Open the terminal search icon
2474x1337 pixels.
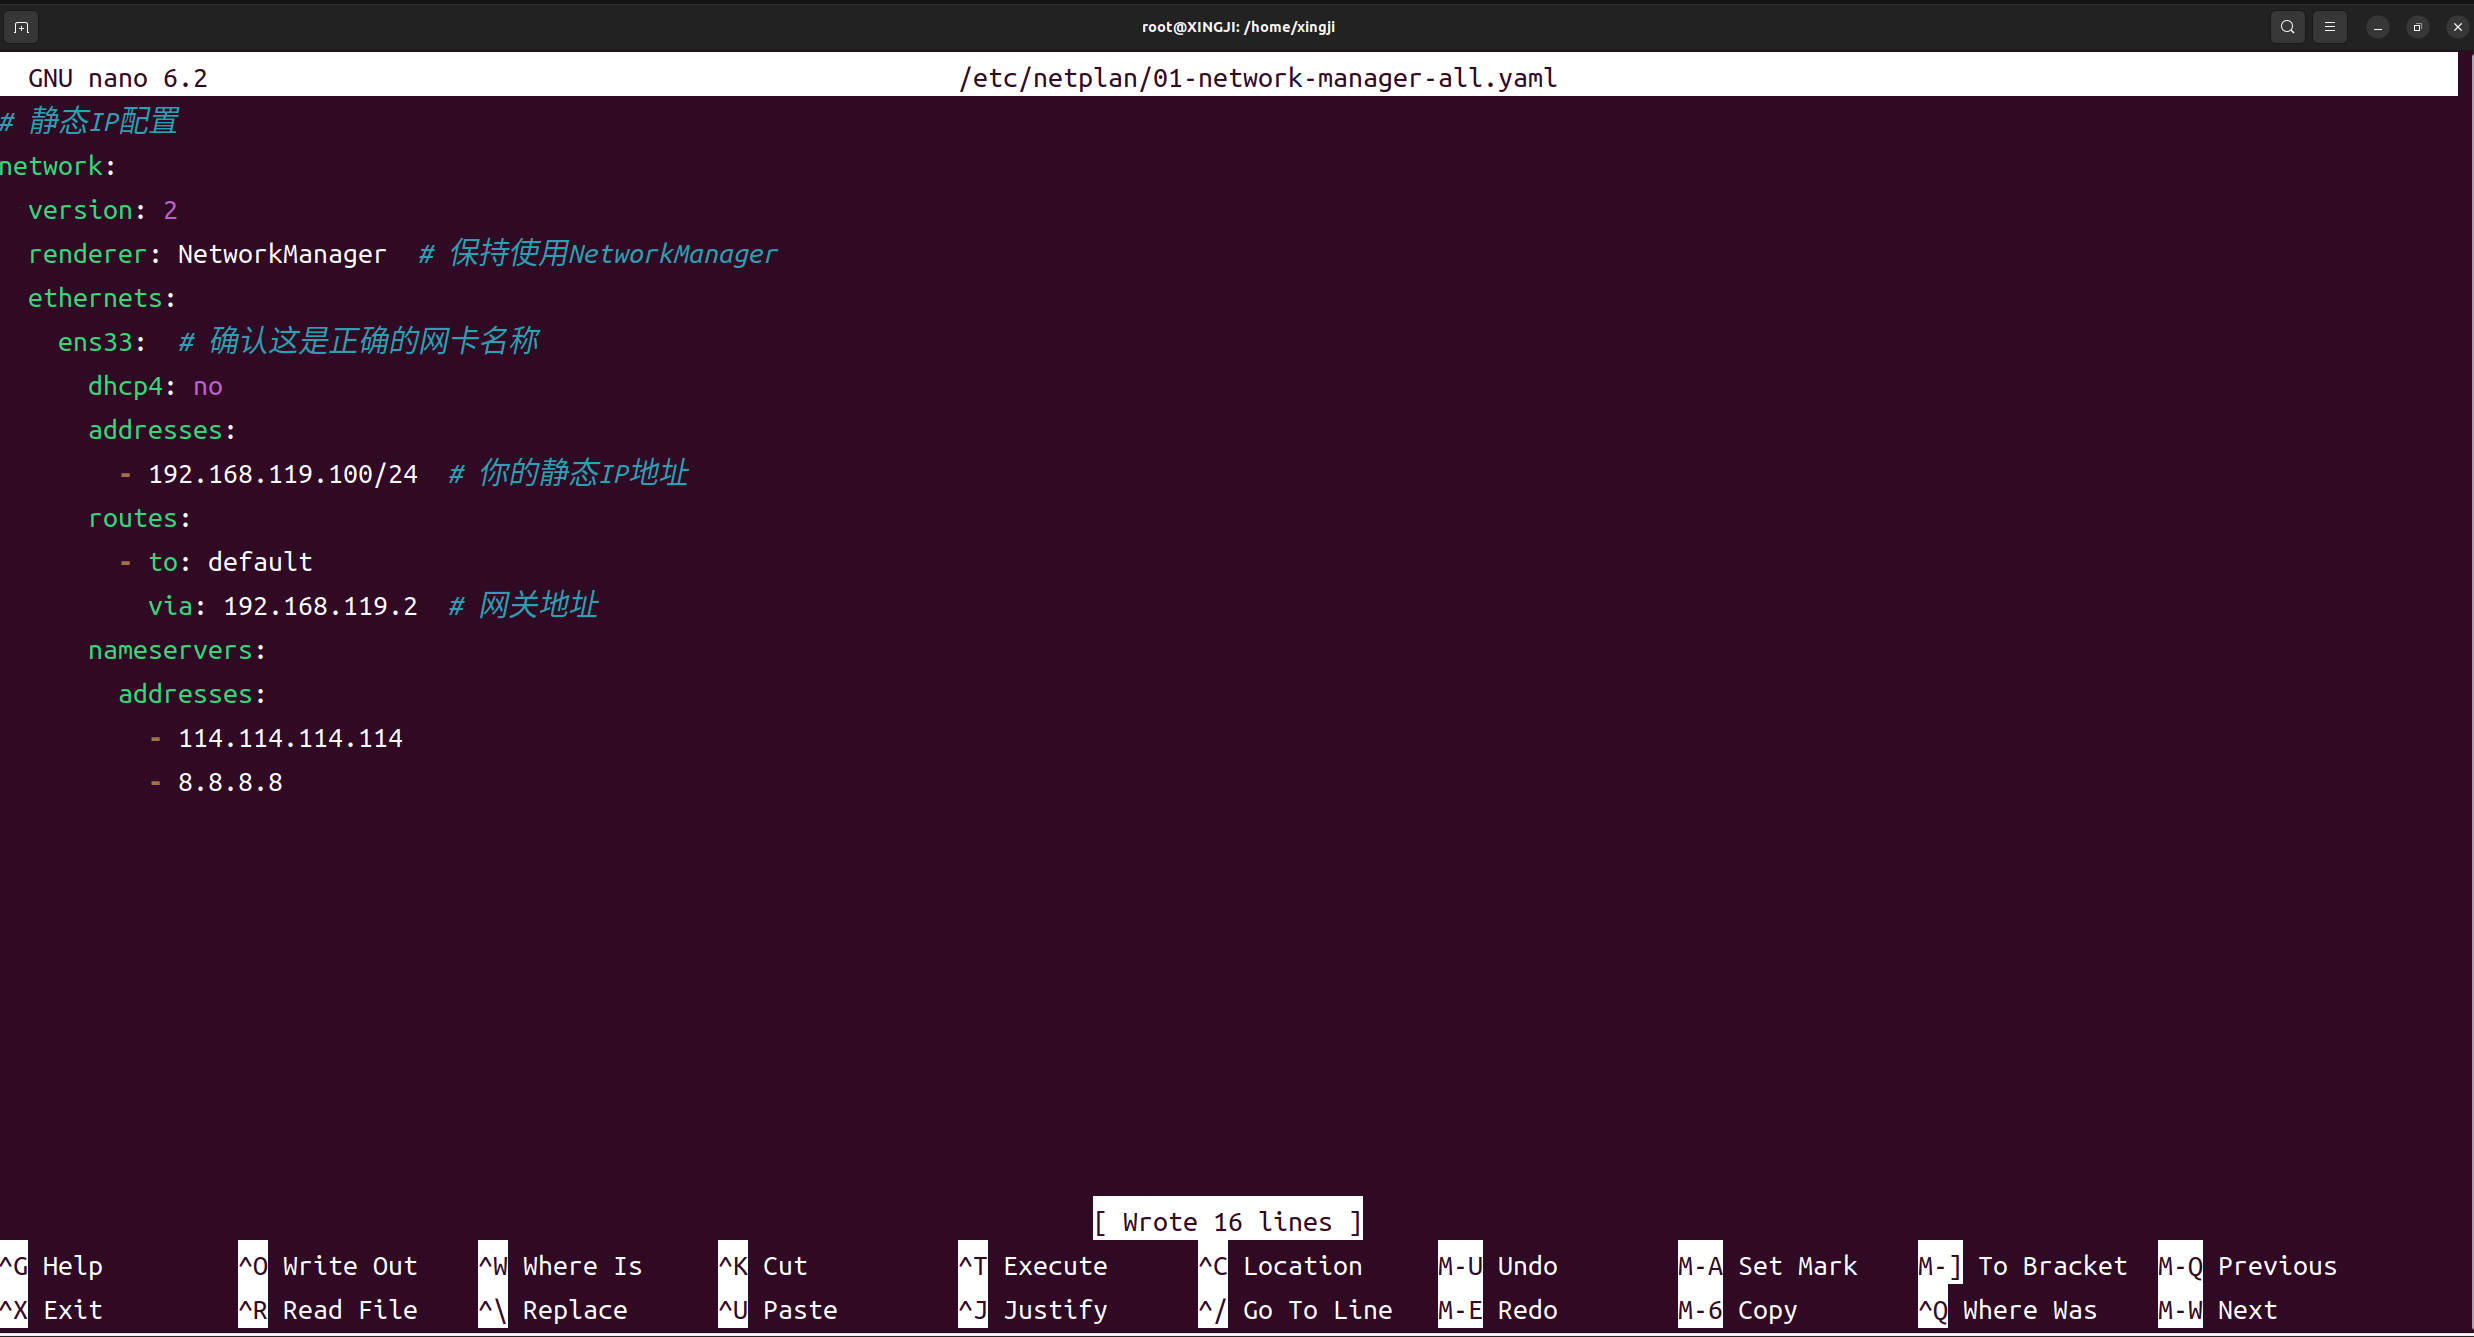tap(2287, 27)
